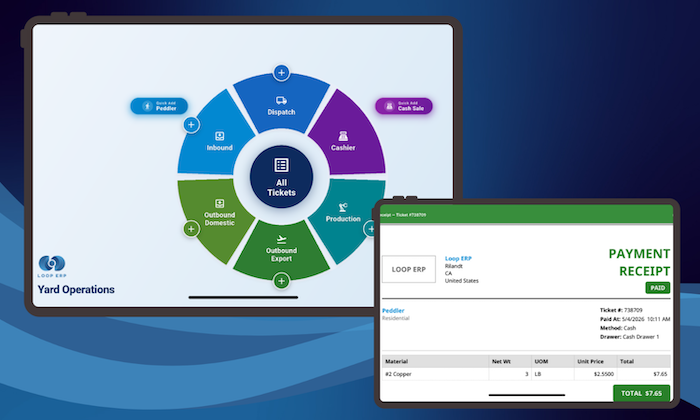This screenshot has width=700, height=420.
Task: Click the United States address line
Action: pyautogui.click(x=462, y=281)
